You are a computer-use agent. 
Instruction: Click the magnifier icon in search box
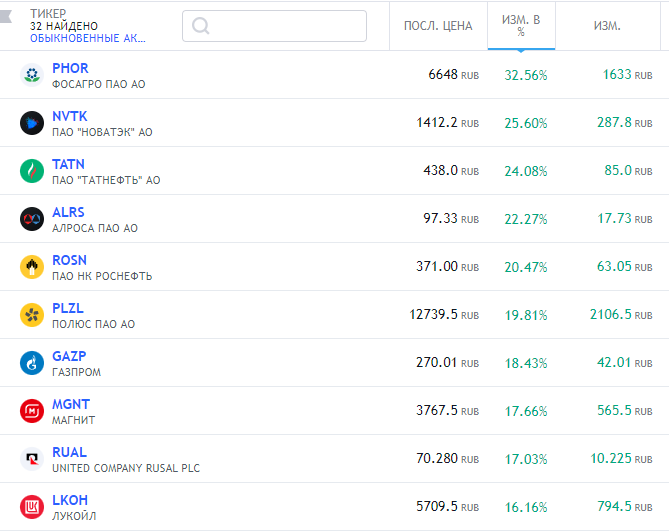201,26
